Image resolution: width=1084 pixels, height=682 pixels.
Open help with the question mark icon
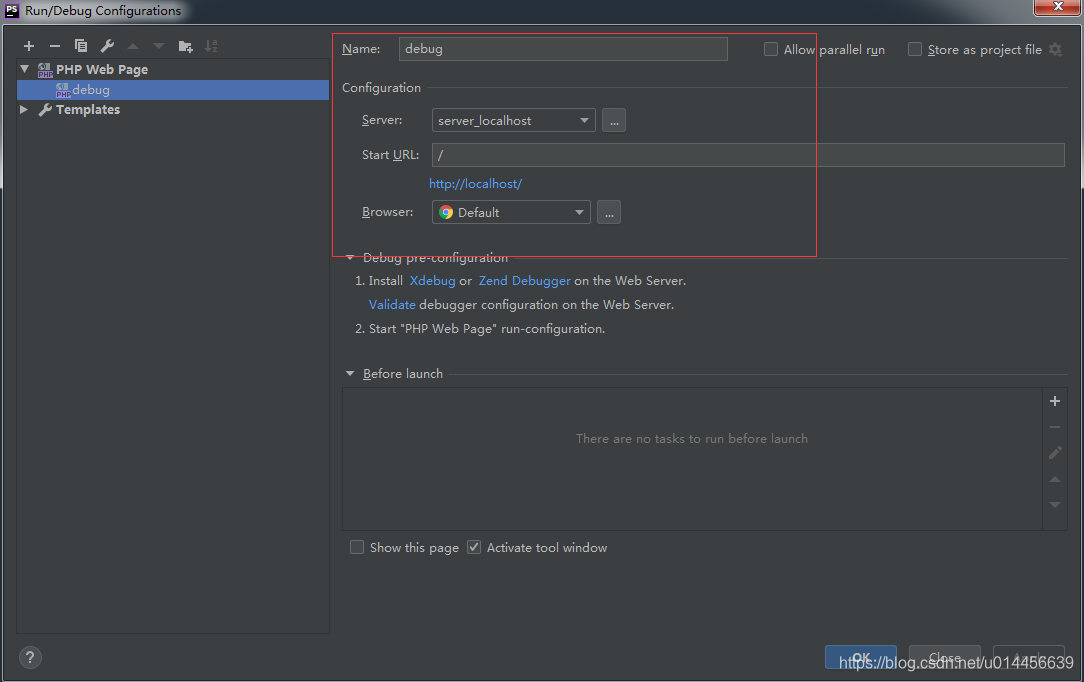29,657
